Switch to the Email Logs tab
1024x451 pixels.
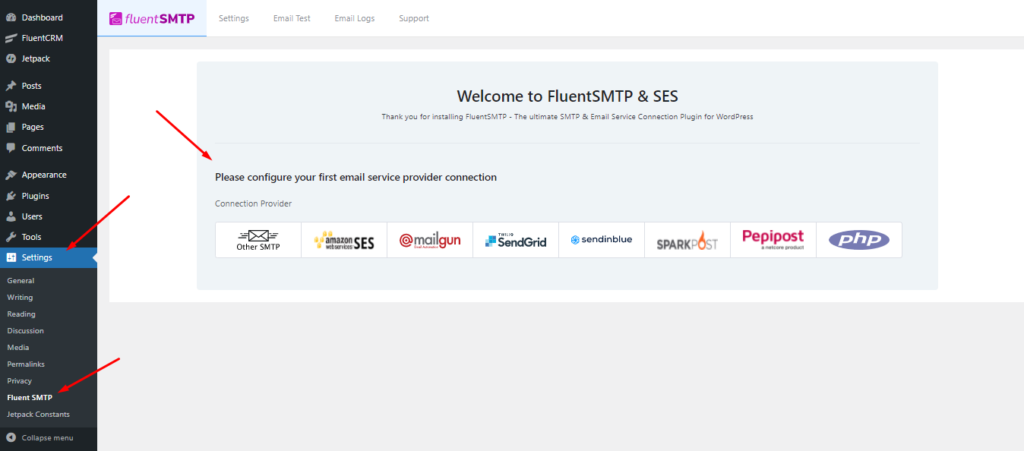pos(355,18)
